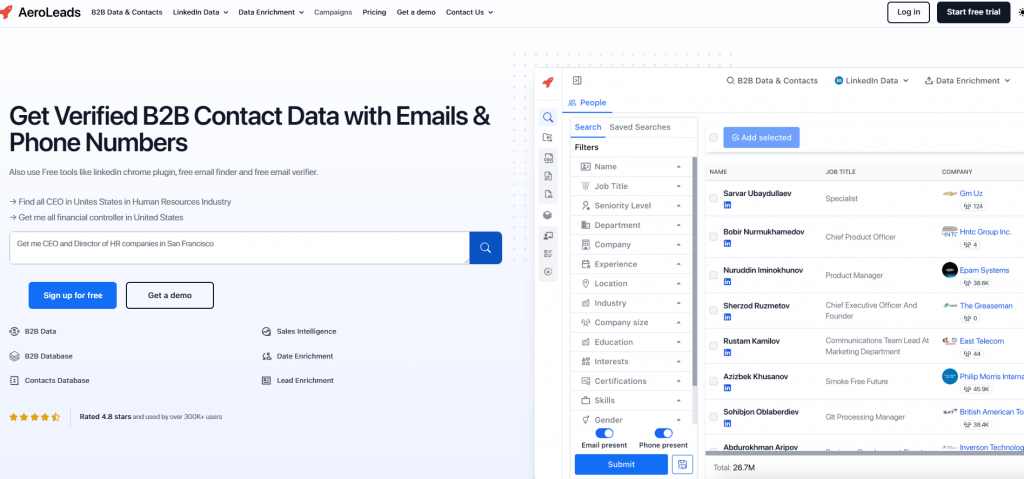This screenshot has height=479, width=1024.
Task: Expand the Seniority Level filter
Action: point(632,206)
